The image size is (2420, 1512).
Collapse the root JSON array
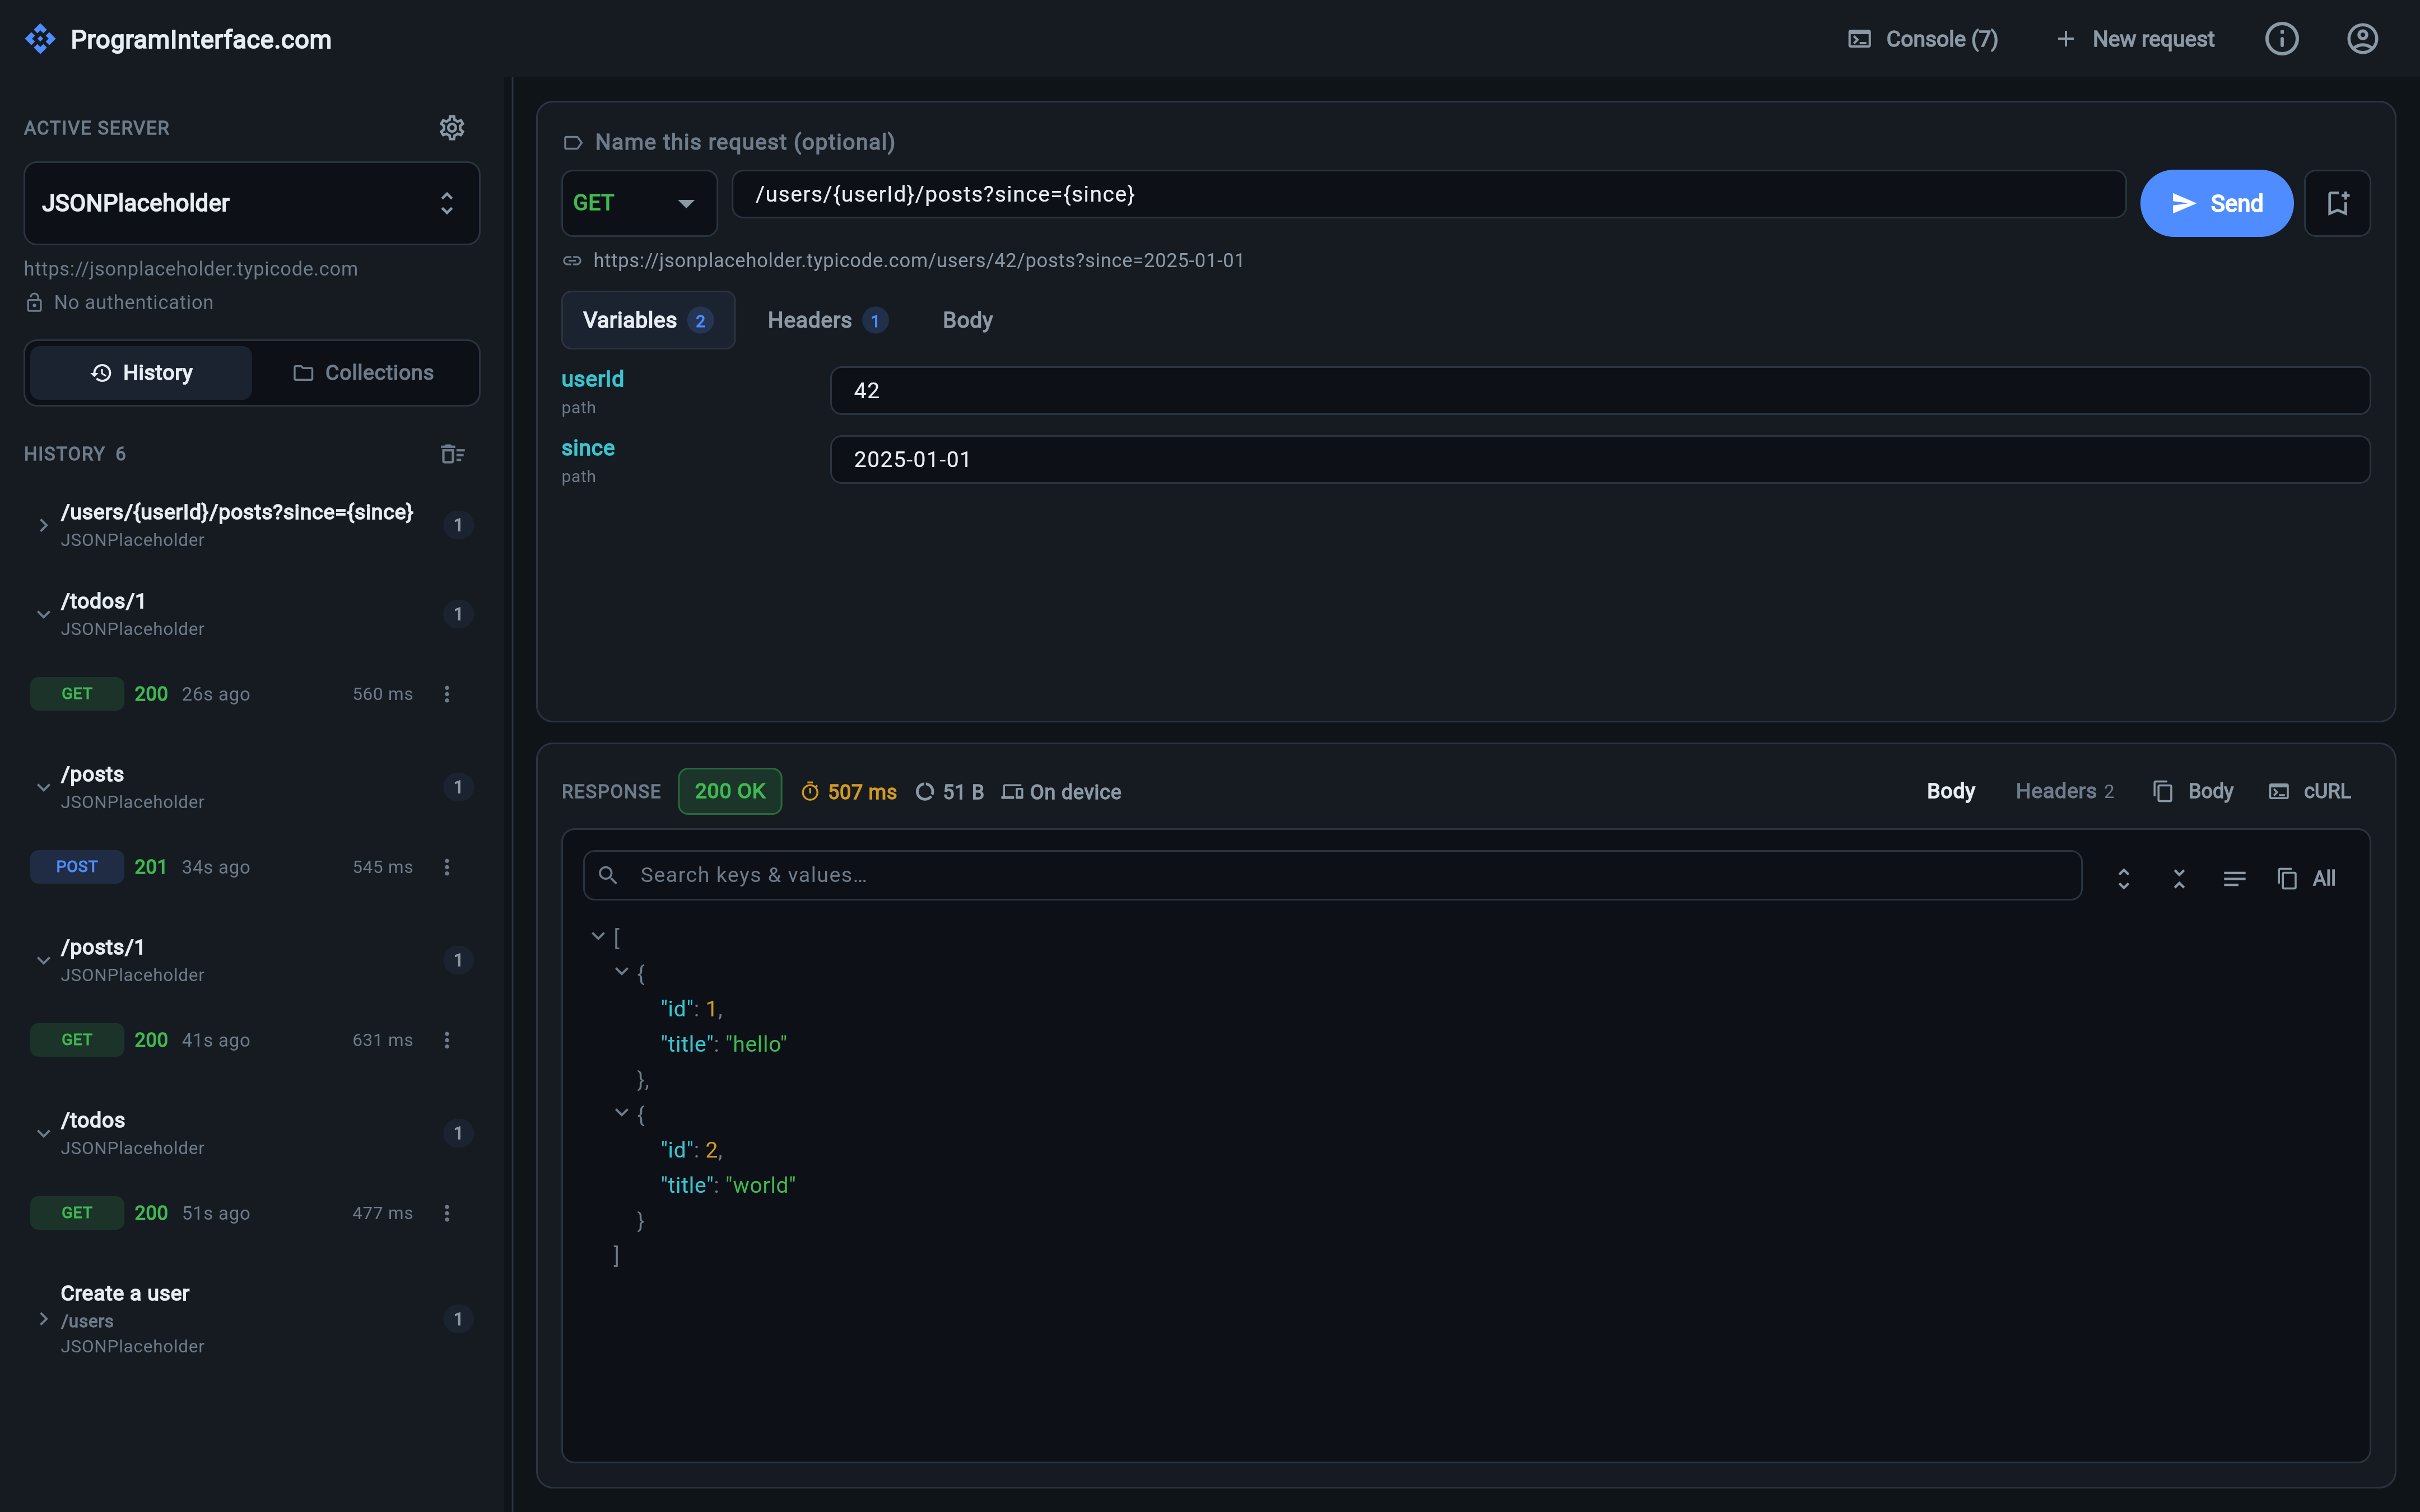click(x=598, y=937)
